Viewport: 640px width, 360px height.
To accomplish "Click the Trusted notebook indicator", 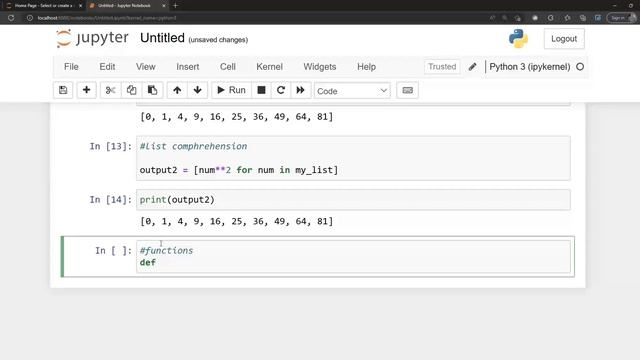I will (x=442, y=67).
